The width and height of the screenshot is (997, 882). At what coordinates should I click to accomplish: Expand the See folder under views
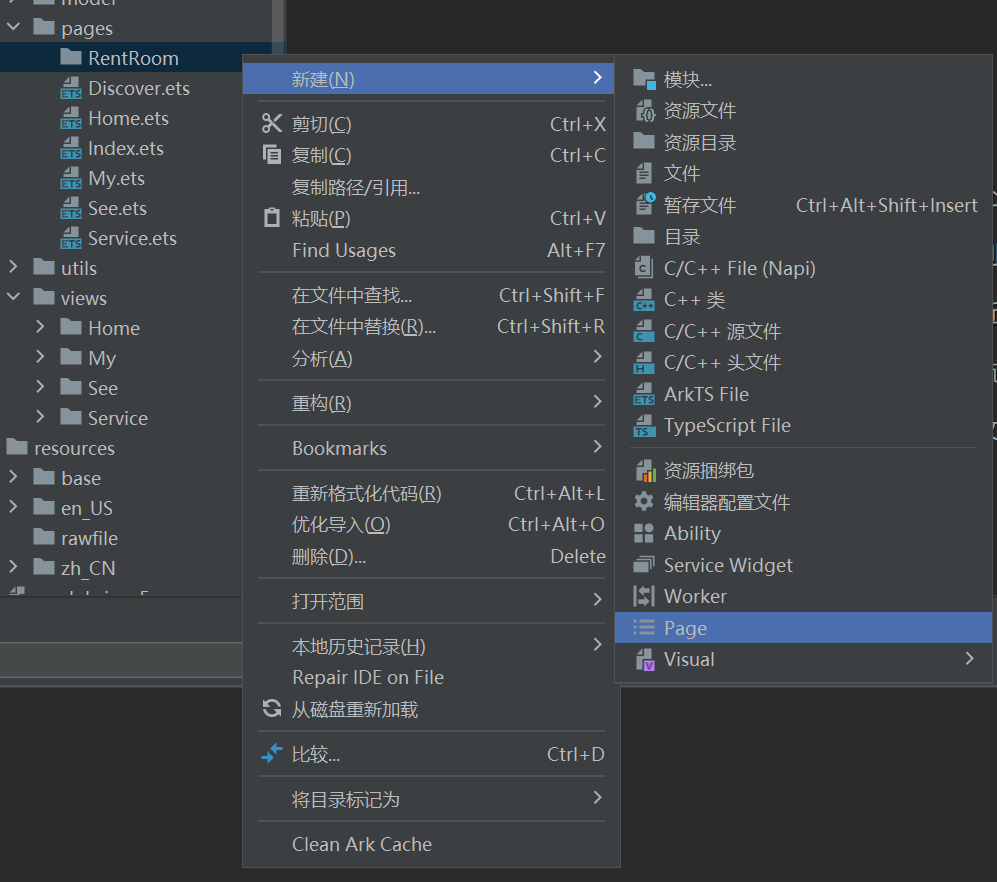click(40, 386)
